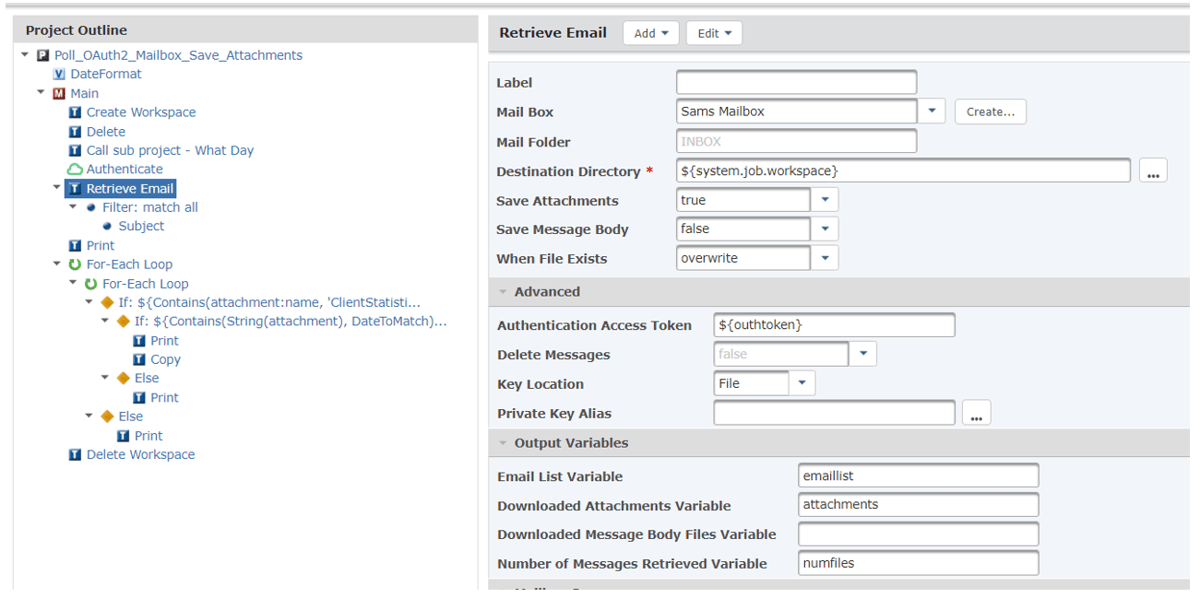Collapse the Retrieve Email tree node

(x=58, y=188)
